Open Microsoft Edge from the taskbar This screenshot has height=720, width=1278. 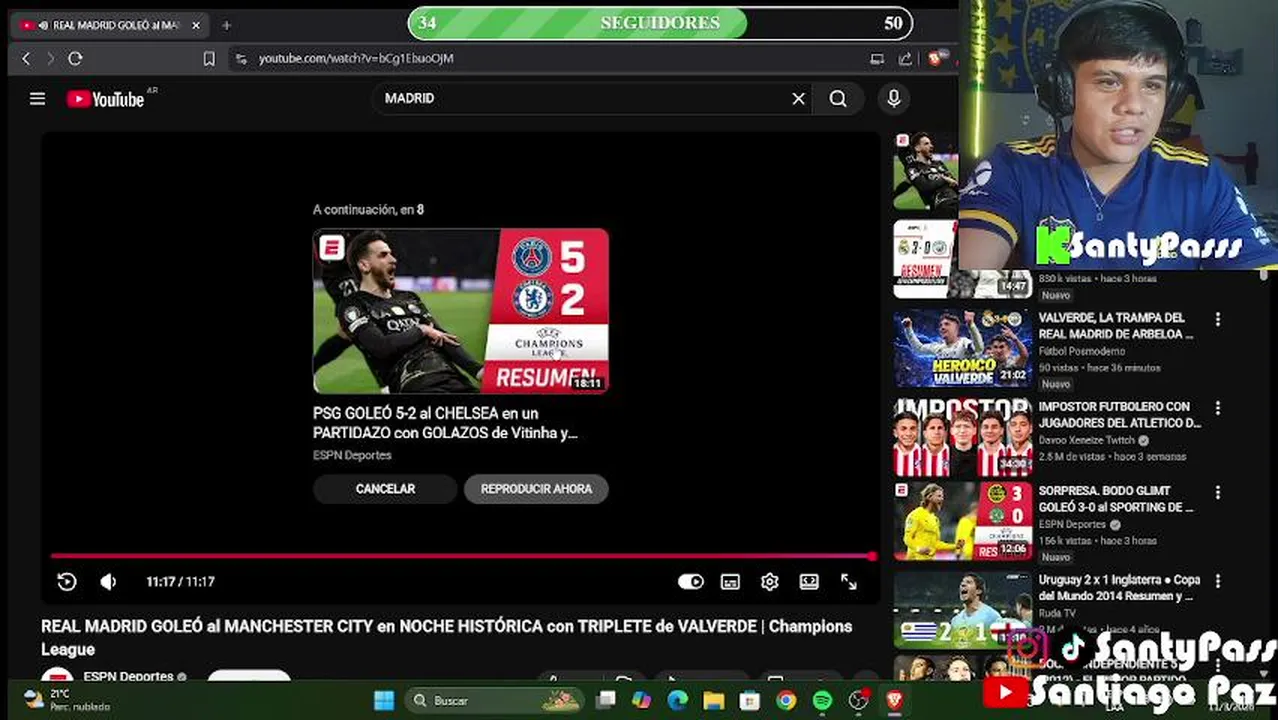[x=677, y=700]
